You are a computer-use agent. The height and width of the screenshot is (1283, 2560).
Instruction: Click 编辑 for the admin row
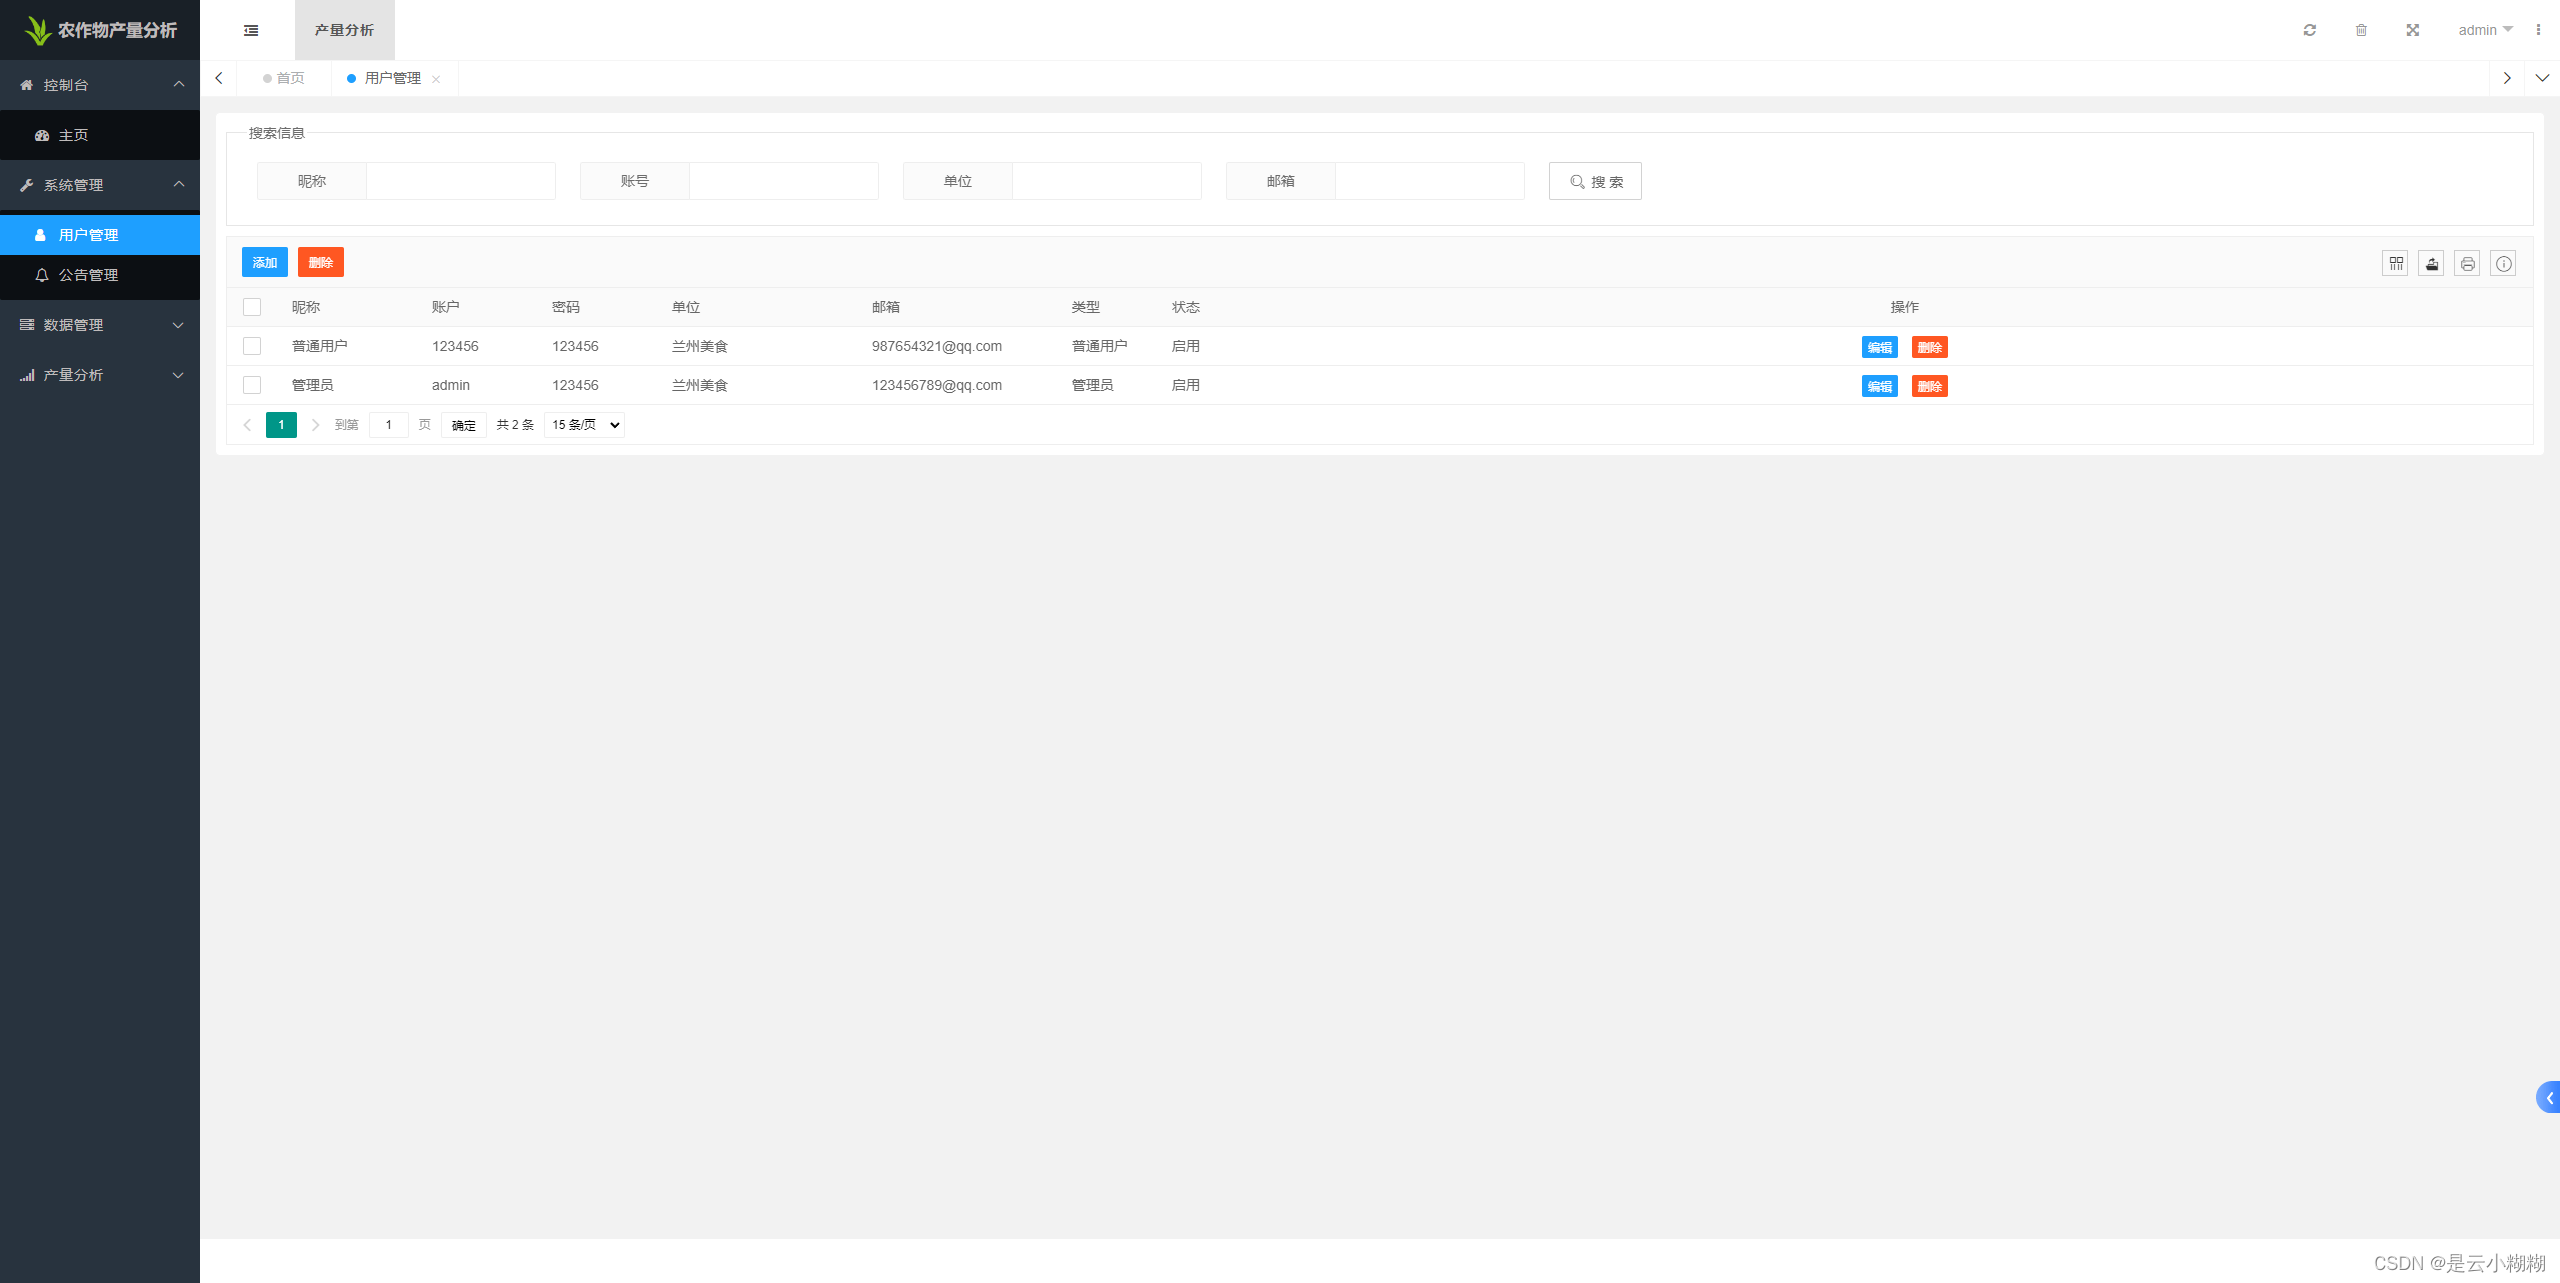1879,386
